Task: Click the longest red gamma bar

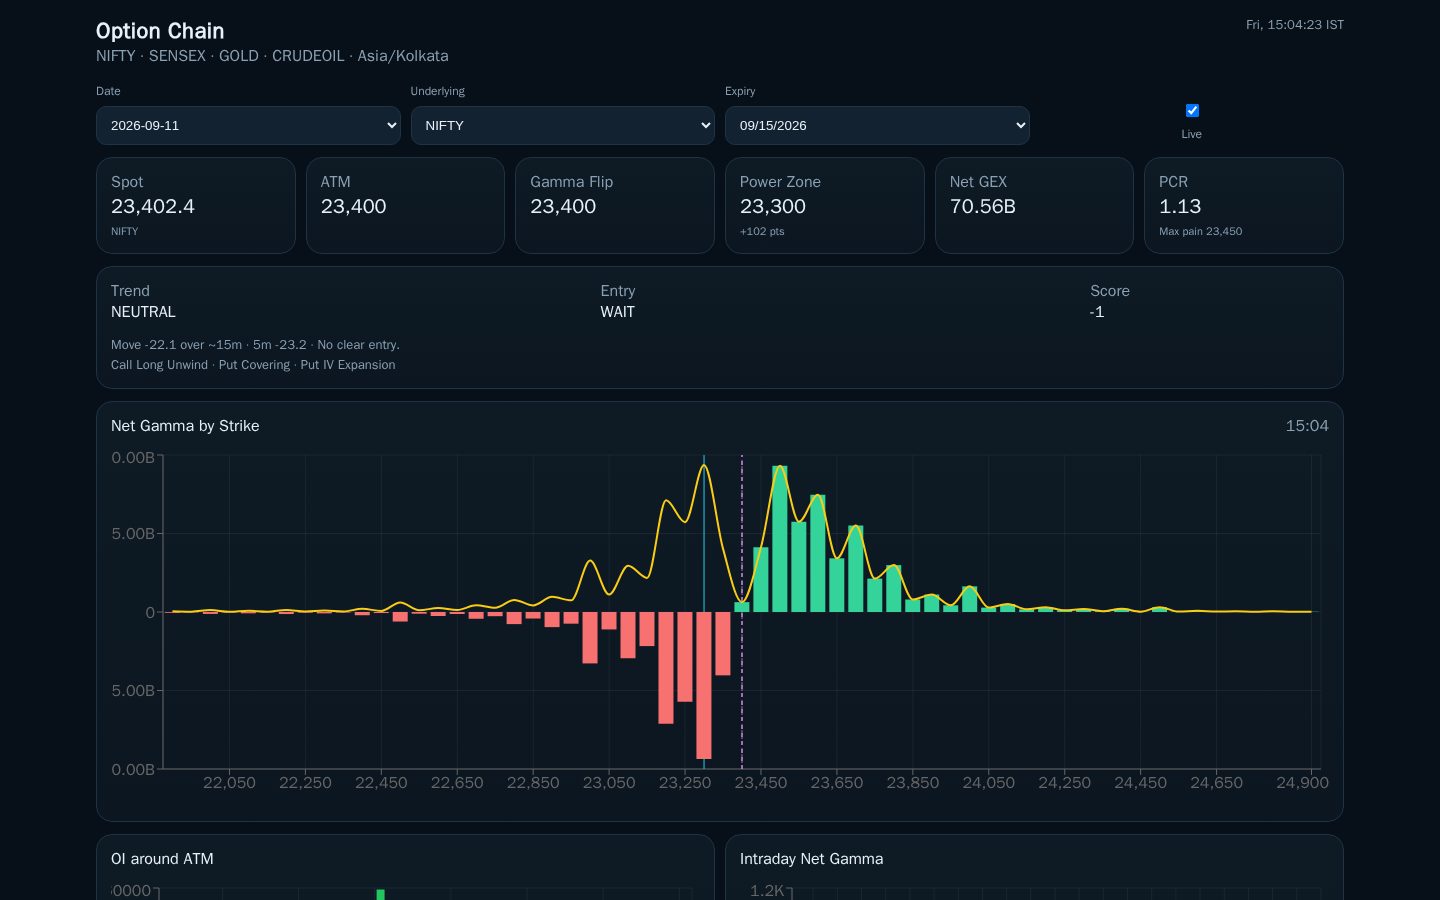Action: tap(704, 685)
